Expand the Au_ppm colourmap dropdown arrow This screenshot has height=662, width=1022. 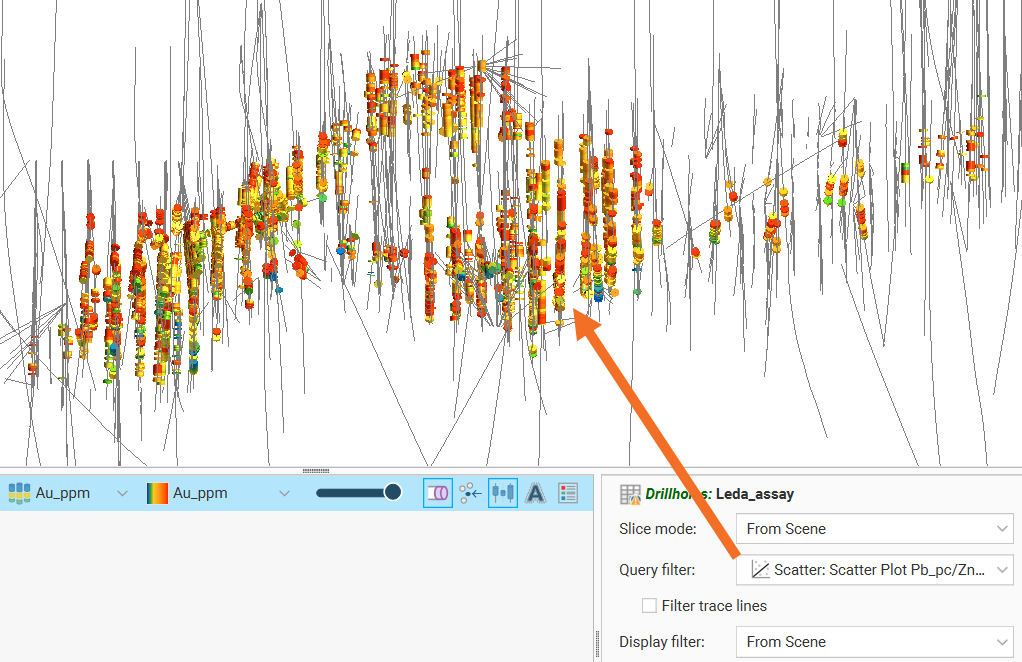[284, 493]
